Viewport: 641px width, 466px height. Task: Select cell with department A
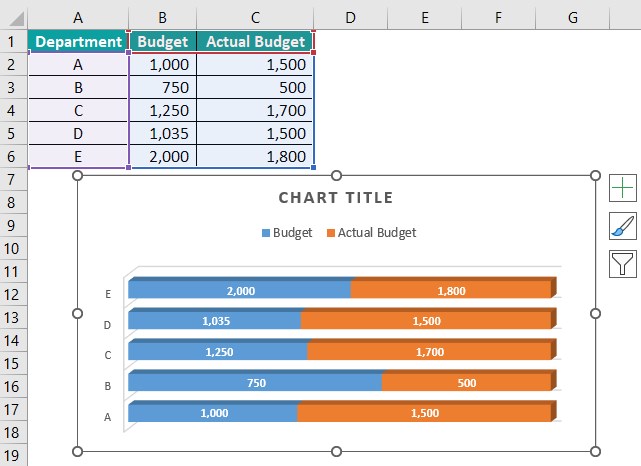(78, 64)
